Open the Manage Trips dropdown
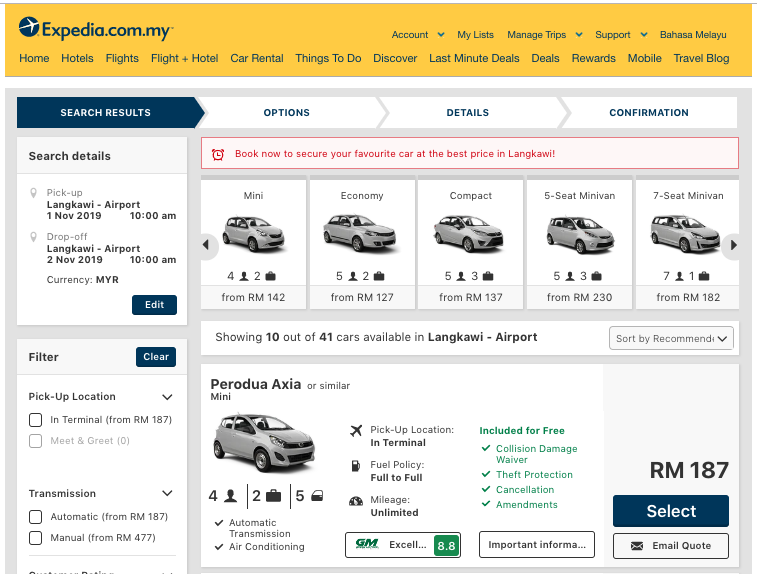 click(x=545, y=35)
